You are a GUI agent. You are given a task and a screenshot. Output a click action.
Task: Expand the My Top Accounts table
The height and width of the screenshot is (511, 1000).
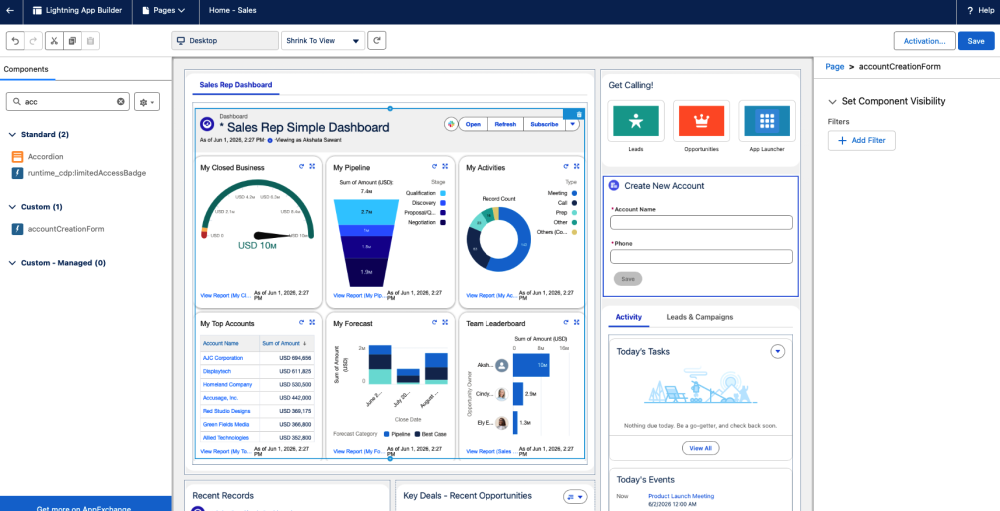312,323
